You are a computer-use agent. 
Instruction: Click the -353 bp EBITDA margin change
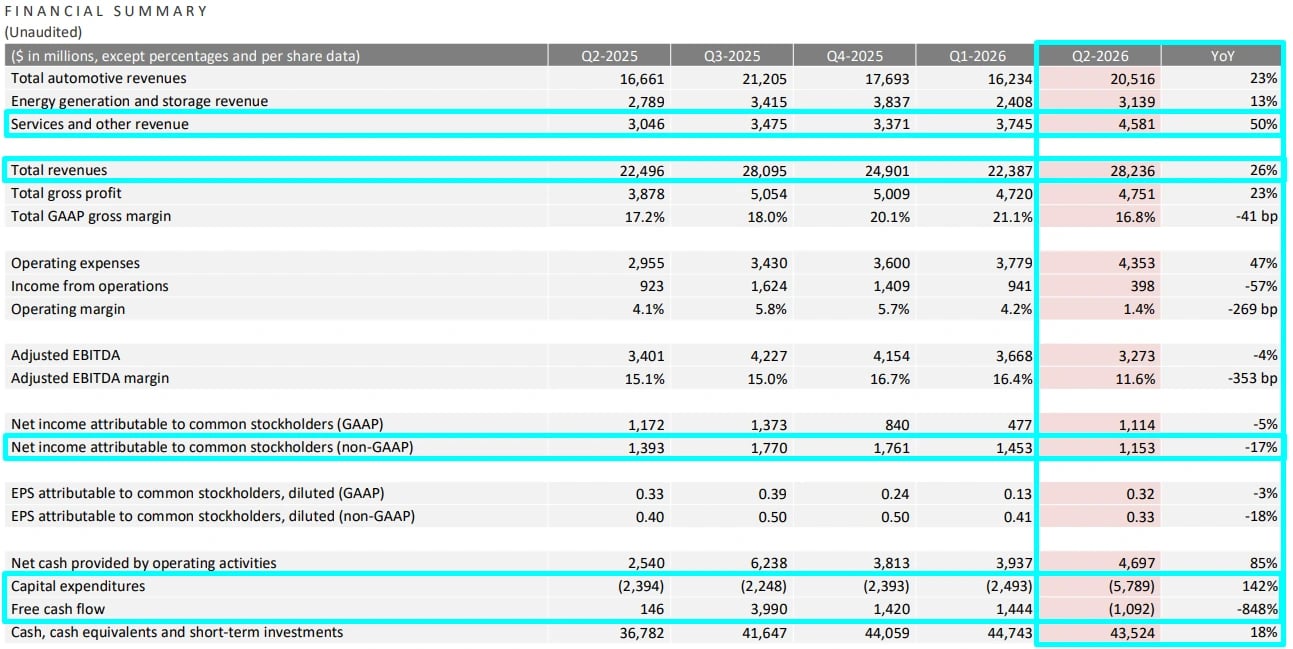click(1252, 378)
